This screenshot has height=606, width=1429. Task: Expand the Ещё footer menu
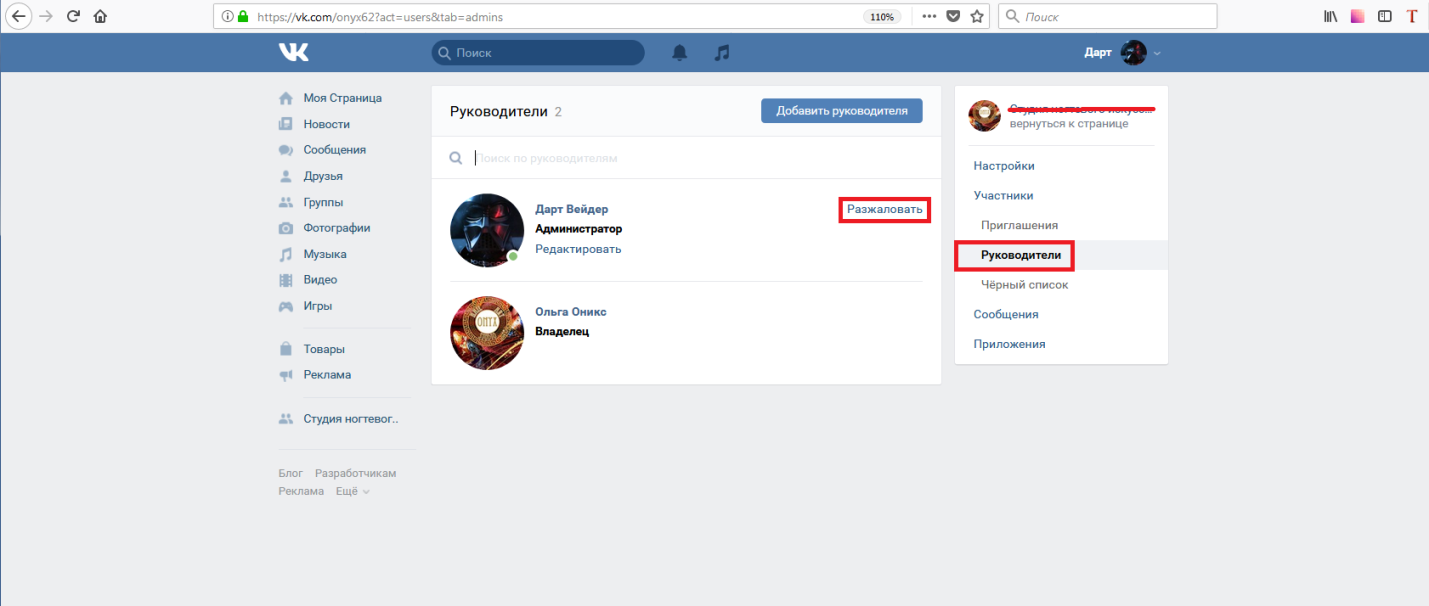tap(352, 491)
